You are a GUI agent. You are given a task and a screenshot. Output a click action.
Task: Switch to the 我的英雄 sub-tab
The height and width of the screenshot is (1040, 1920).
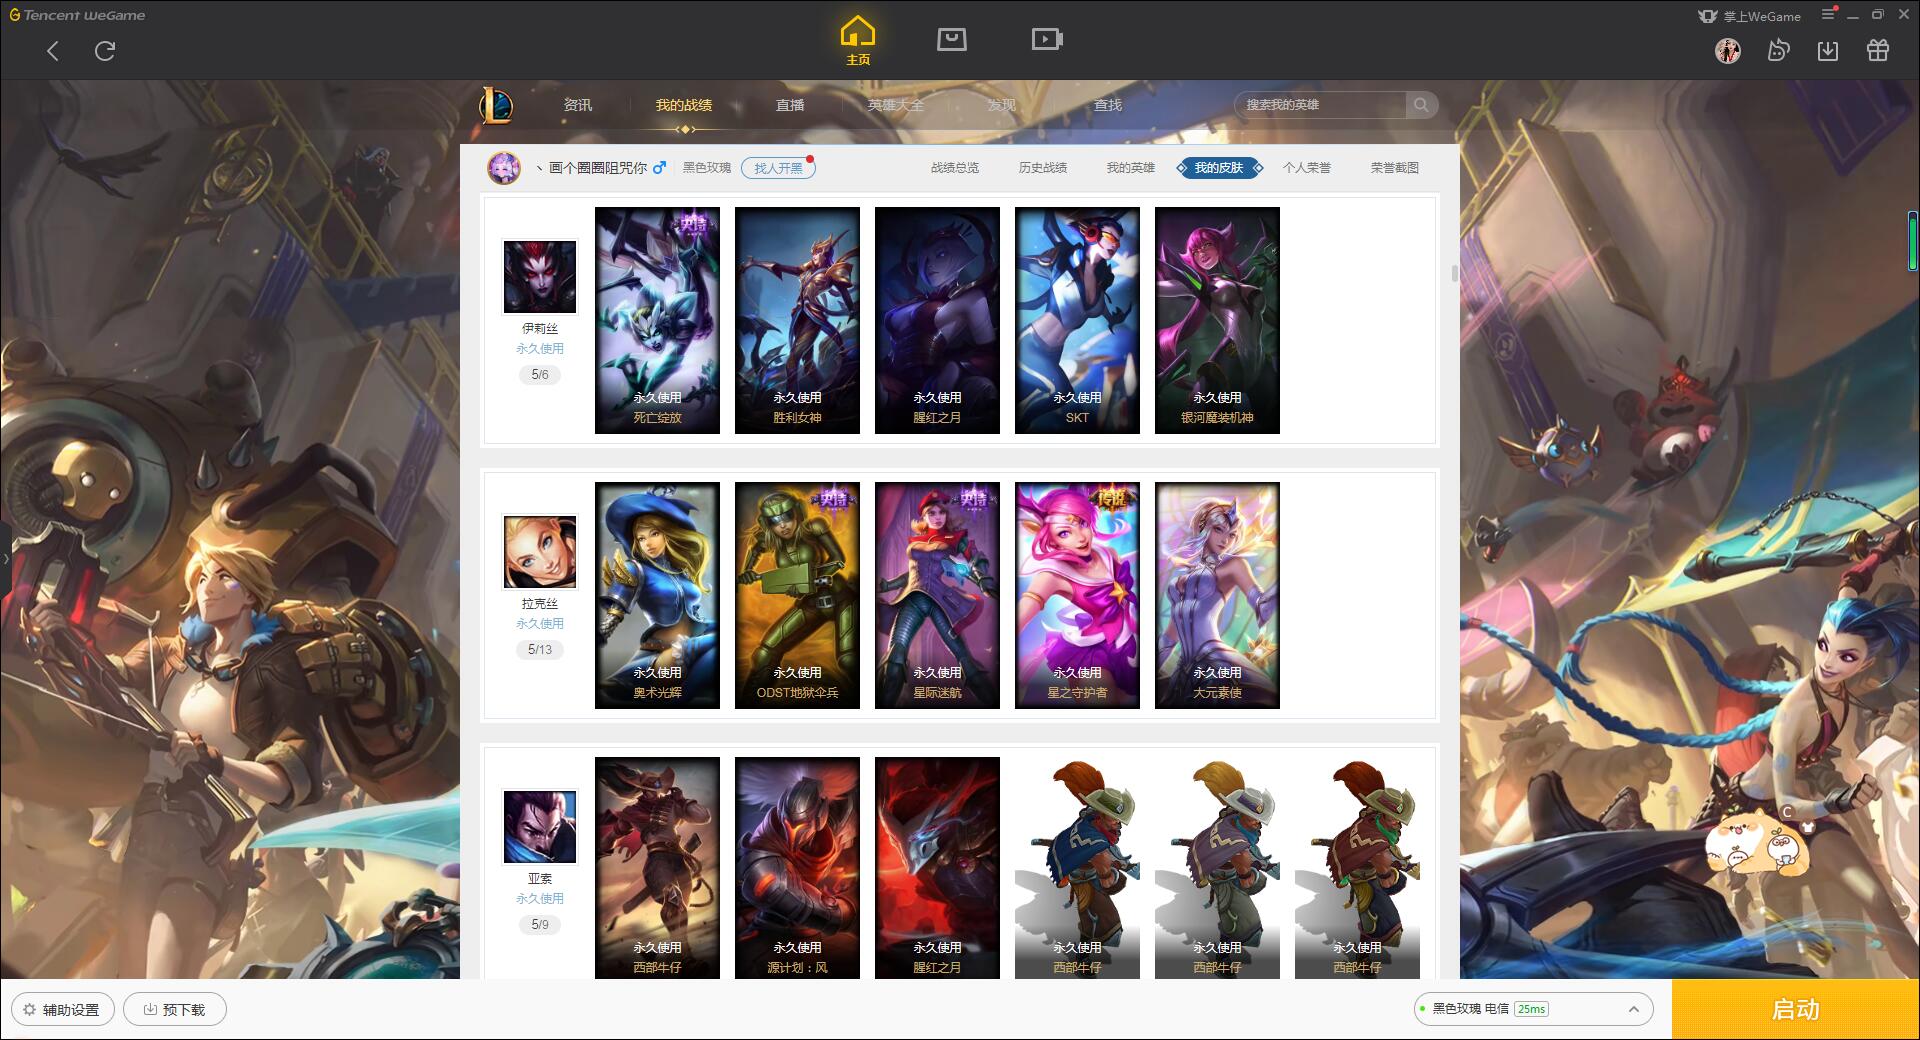[1131, 168]
